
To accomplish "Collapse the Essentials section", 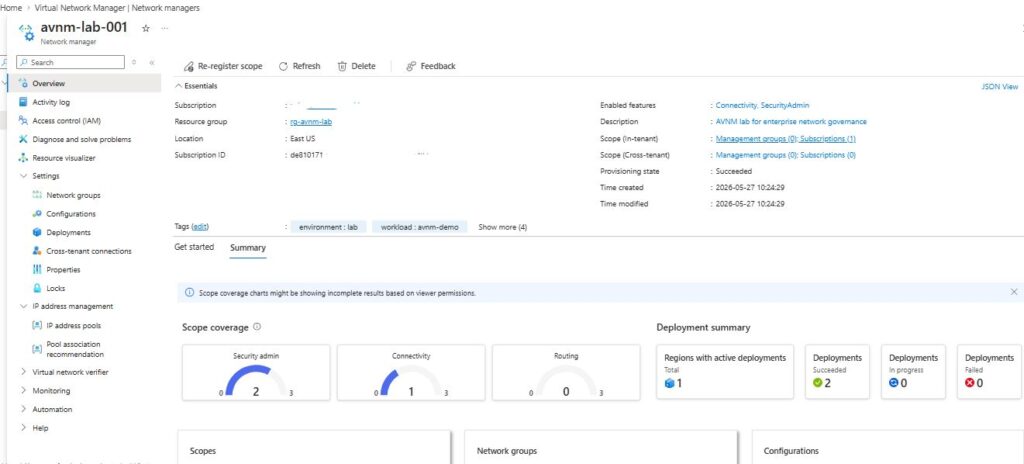I will click(x=178, y=86).
